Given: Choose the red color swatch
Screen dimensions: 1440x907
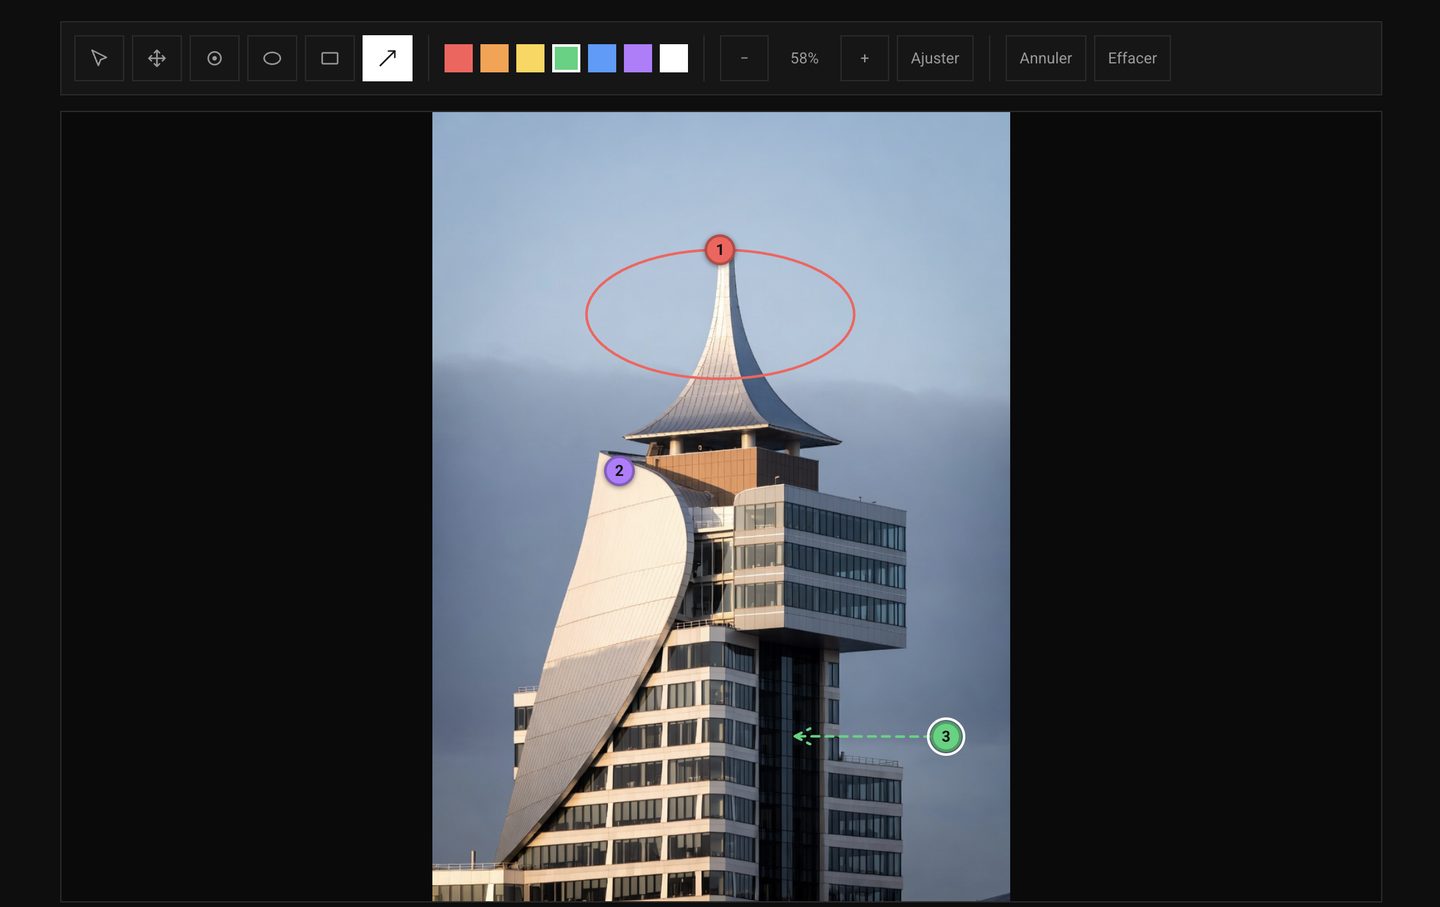Looking at the screenshot, I should tap(458, 58).
